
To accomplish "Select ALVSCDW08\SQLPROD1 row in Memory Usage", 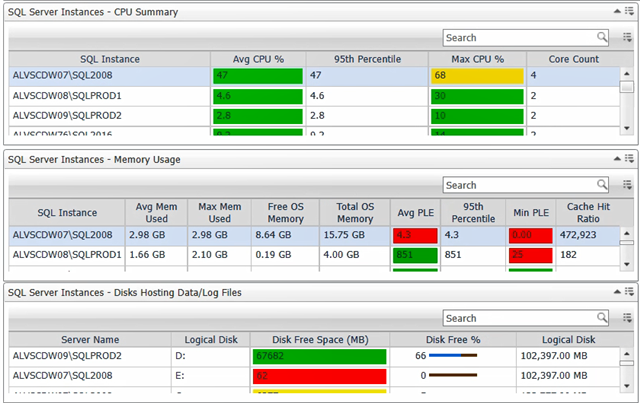I will point(314,255).
